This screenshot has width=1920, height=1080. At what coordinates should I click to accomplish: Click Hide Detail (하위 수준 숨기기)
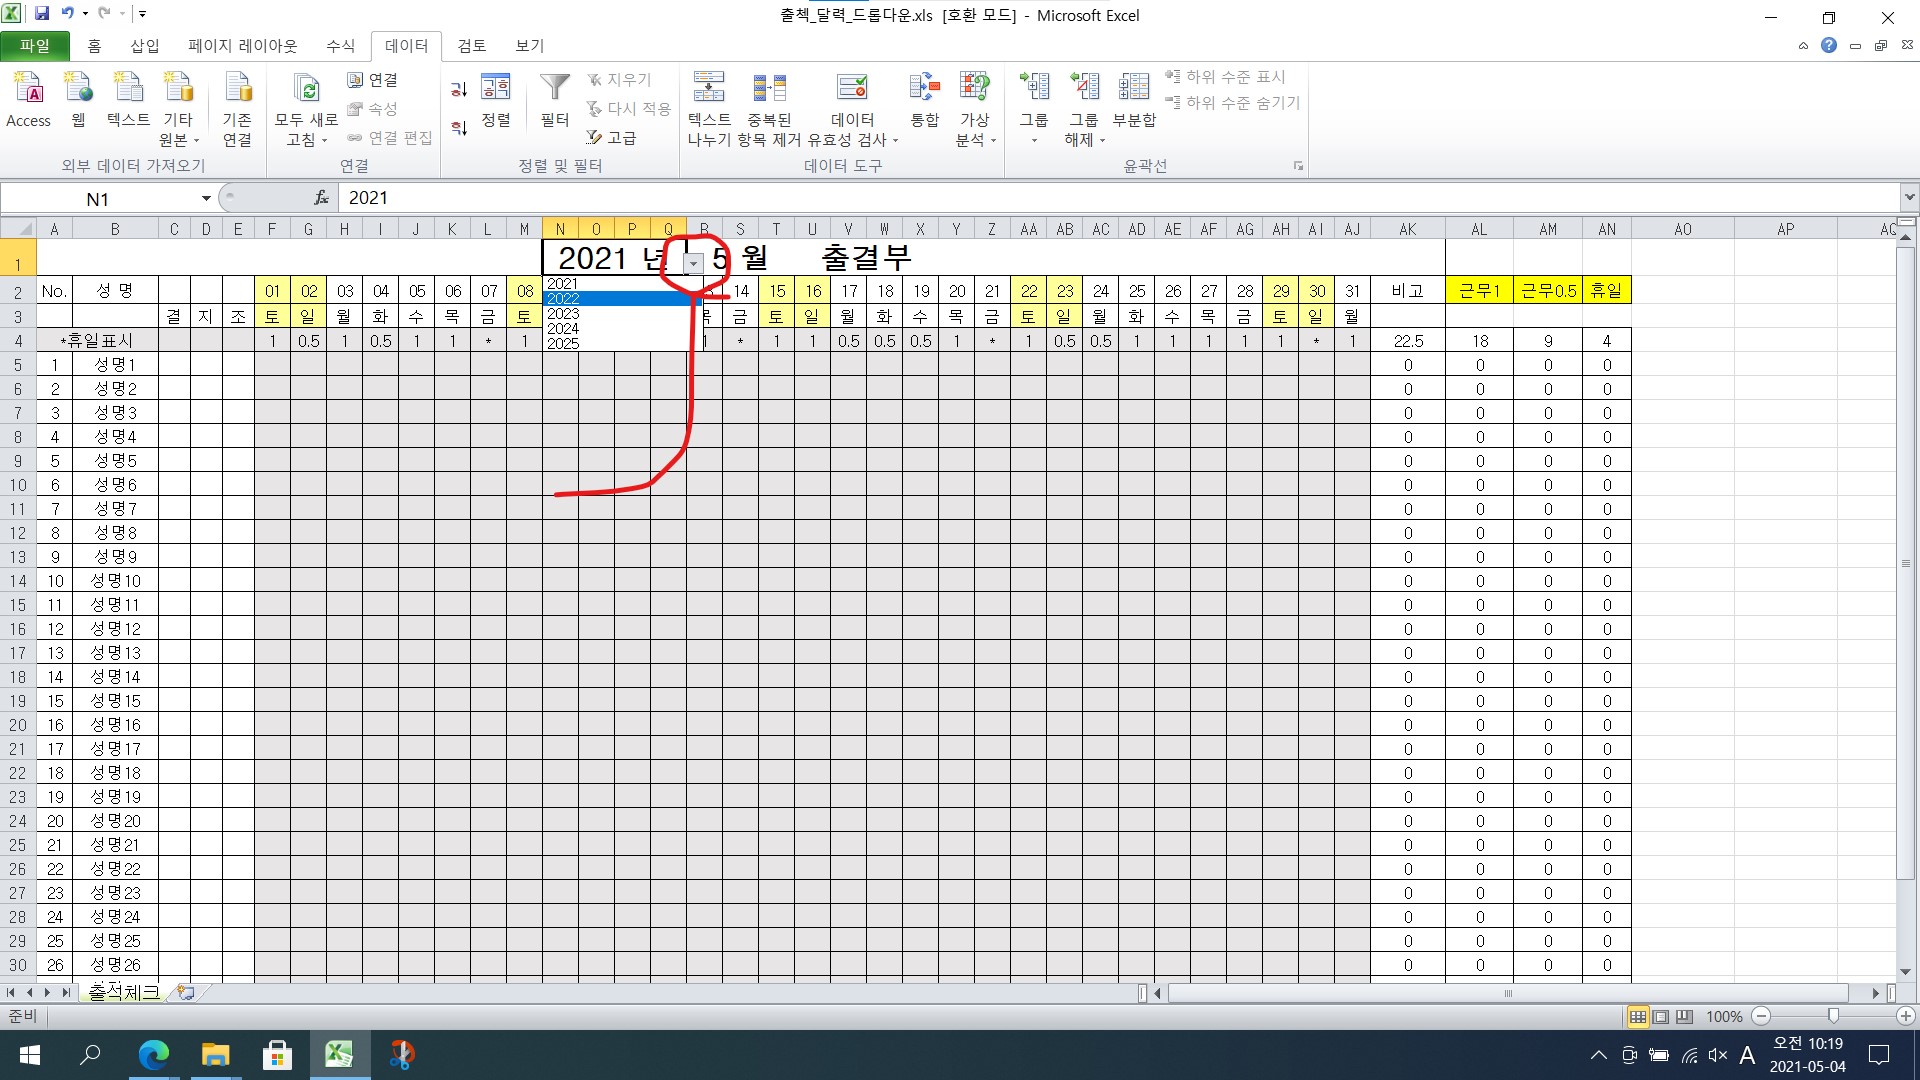pos(1233,103)
